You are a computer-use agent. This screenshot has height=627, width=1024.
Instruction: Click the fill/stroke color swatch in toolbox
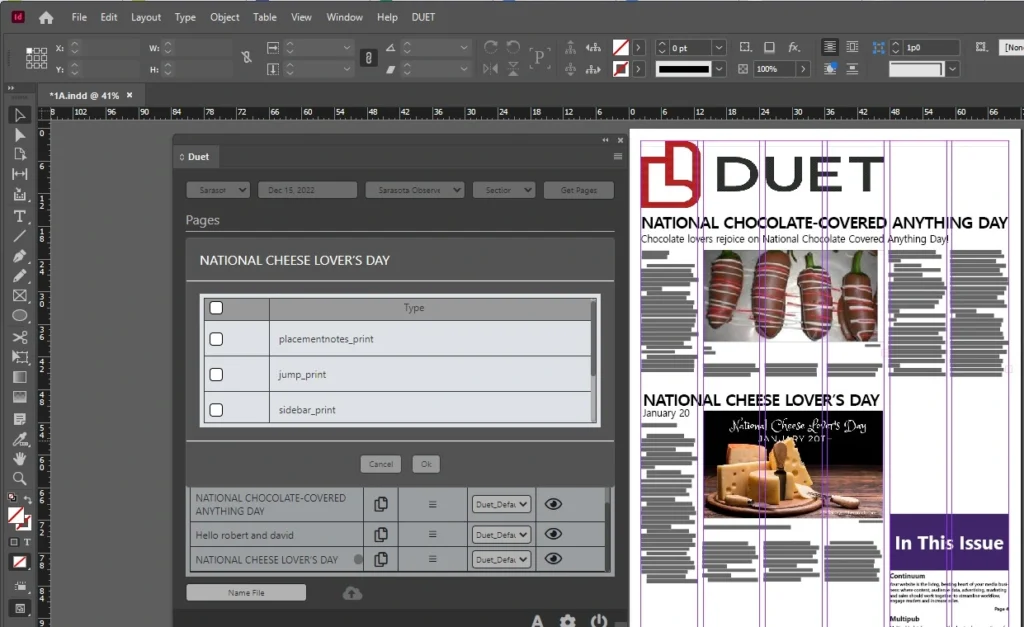pyautogui.click(x=17, y=517)
